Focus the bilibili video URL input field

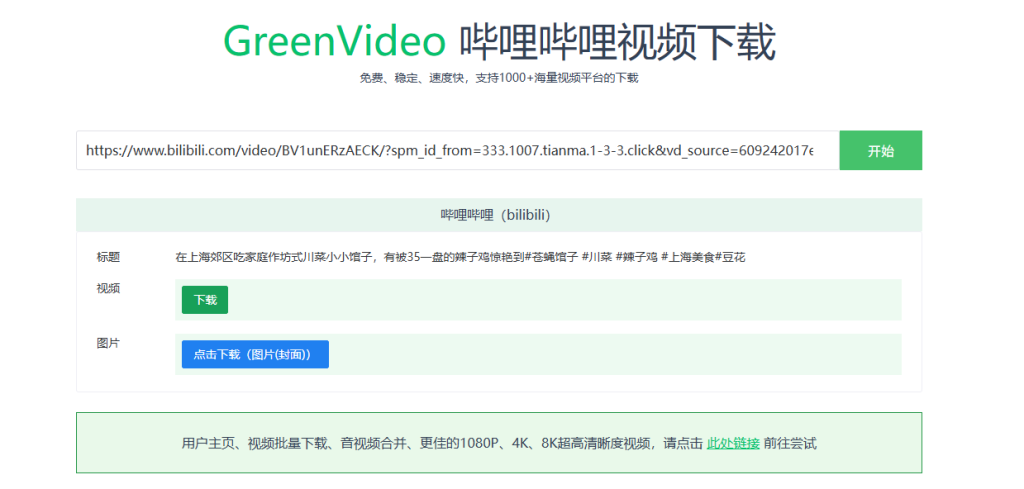[458, 150]
